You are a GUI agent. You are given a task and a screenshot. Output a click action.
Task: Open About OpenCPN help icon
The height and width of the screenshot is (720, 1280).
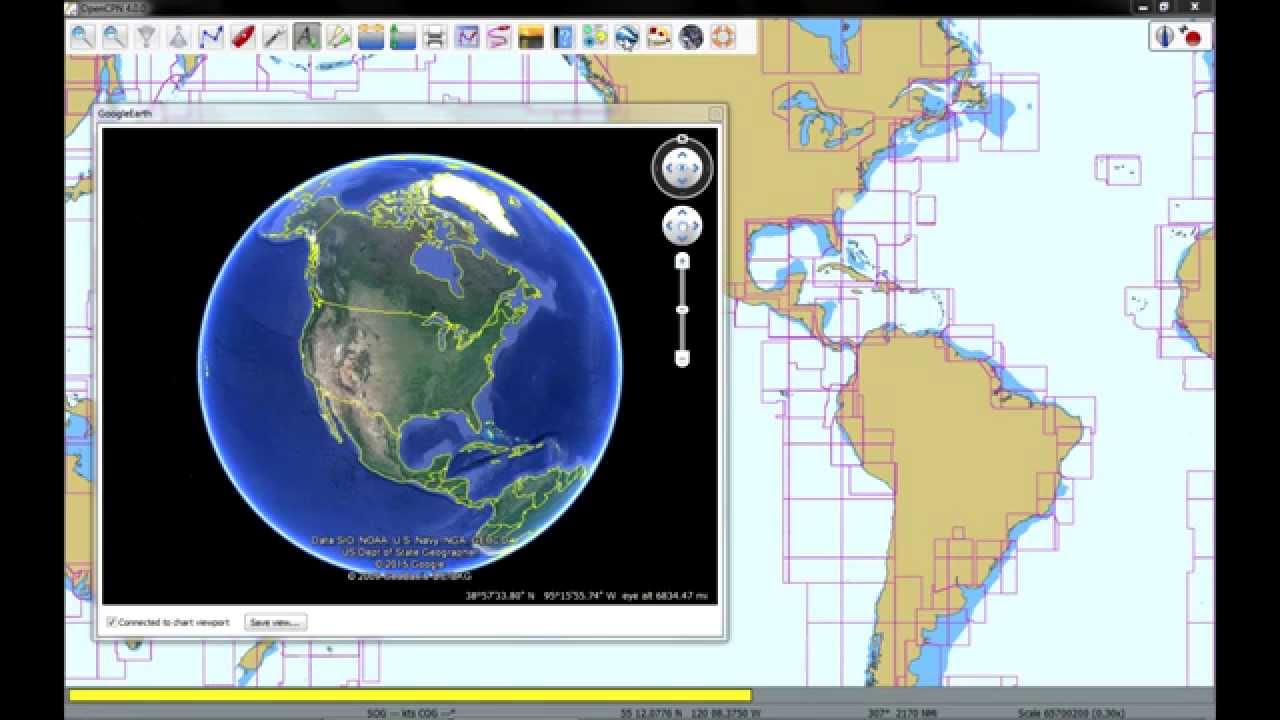562,38
